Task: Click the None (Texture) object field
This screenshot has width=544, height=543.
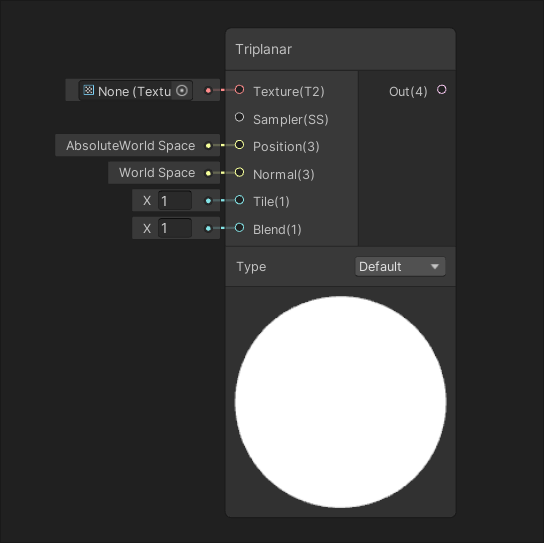Action: coord(135,91)
